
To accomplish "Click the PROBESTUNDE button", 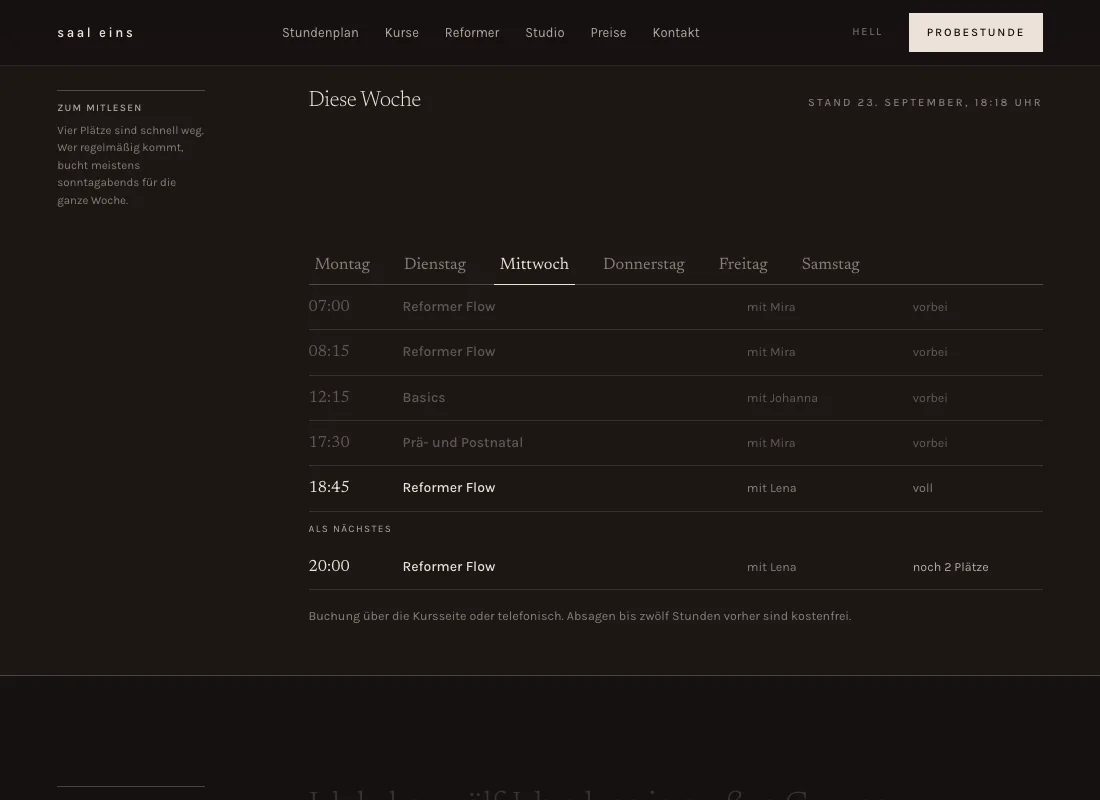I will (x=976, y=32).
